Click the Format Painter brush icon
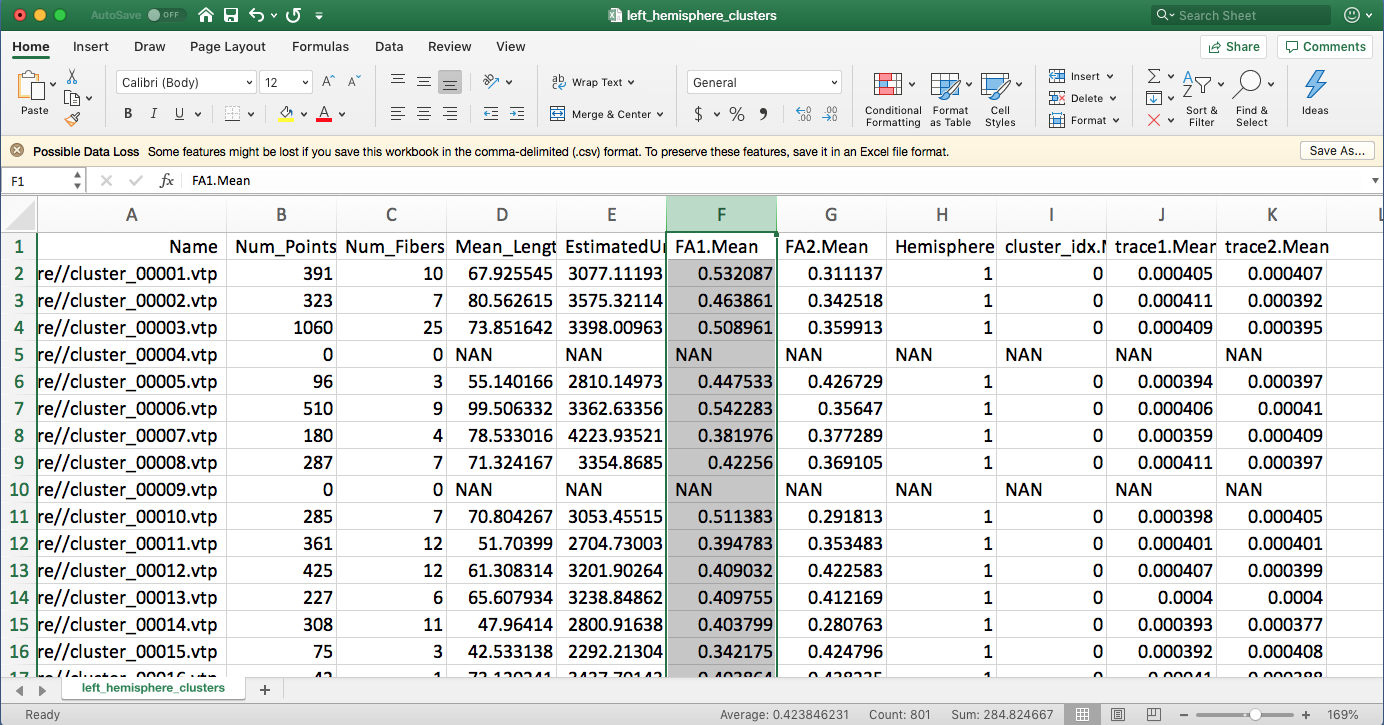This screenshot has width=1384, height=725. click(x=72, y=119)
